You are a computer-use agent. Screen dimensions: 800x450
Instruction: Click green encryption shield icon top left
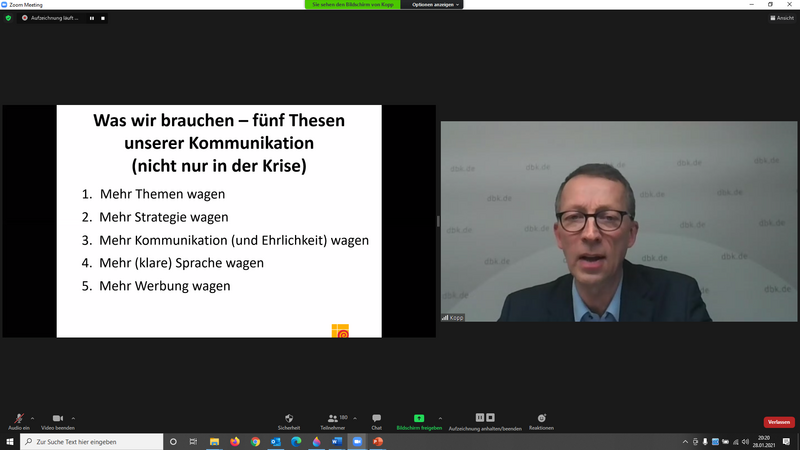click(9, 17)
